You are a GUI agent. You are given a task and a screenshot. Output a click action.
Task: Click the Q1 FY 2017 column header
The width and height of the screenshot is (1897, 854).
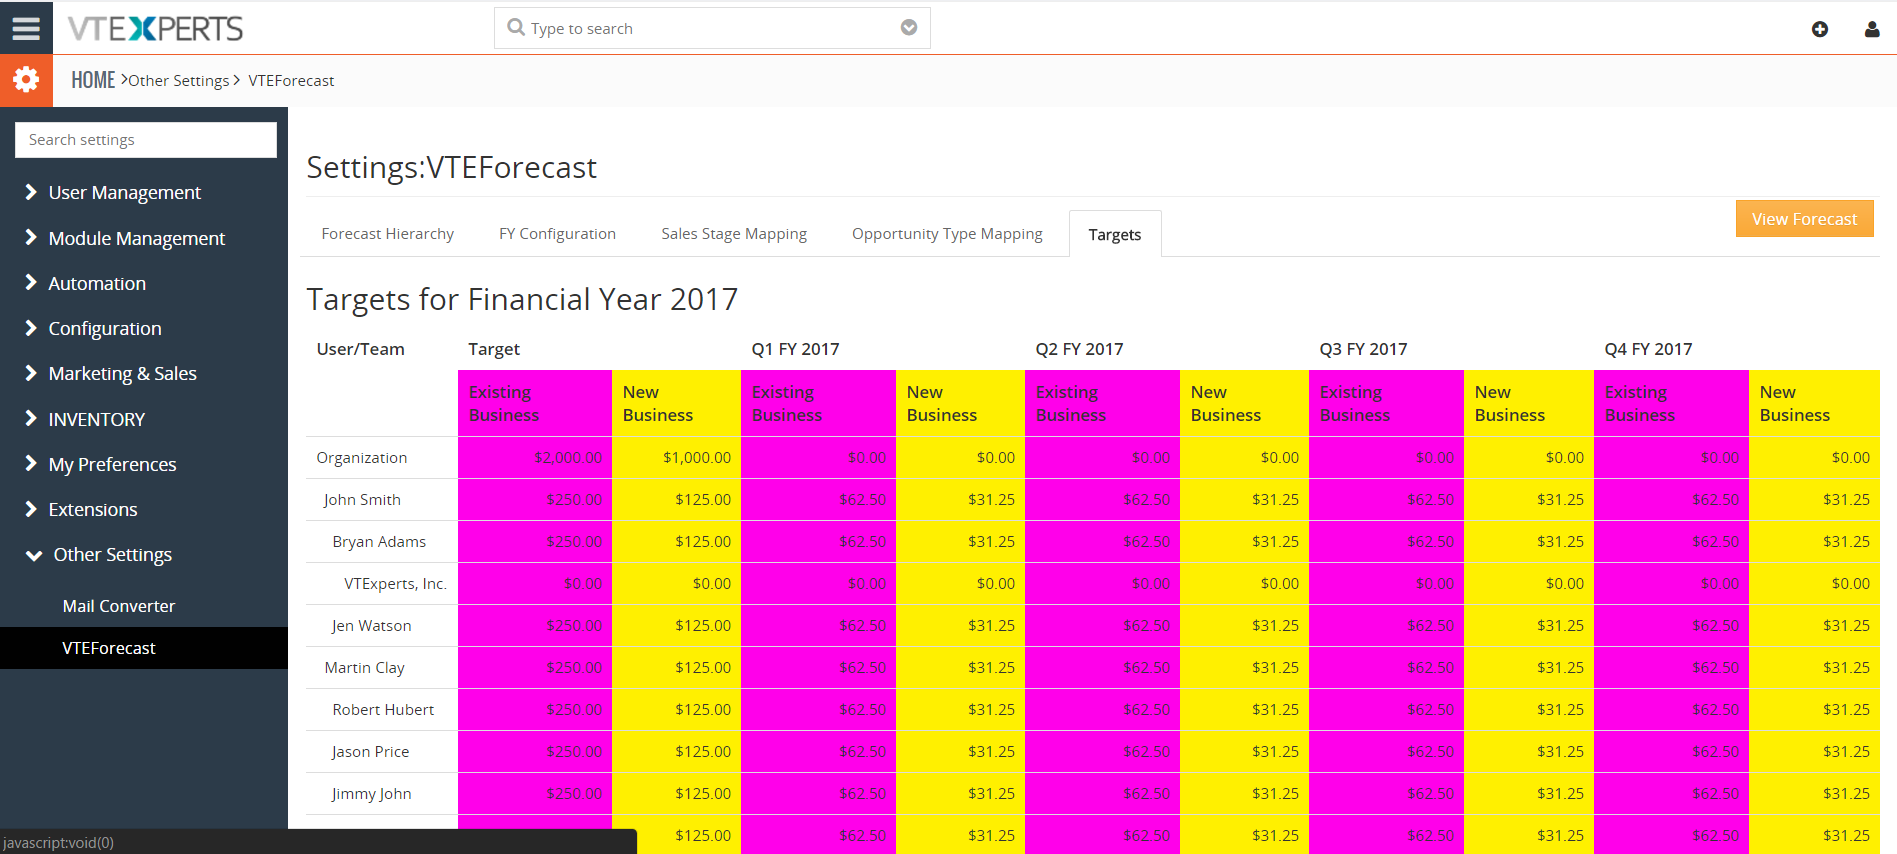(795, 349)
